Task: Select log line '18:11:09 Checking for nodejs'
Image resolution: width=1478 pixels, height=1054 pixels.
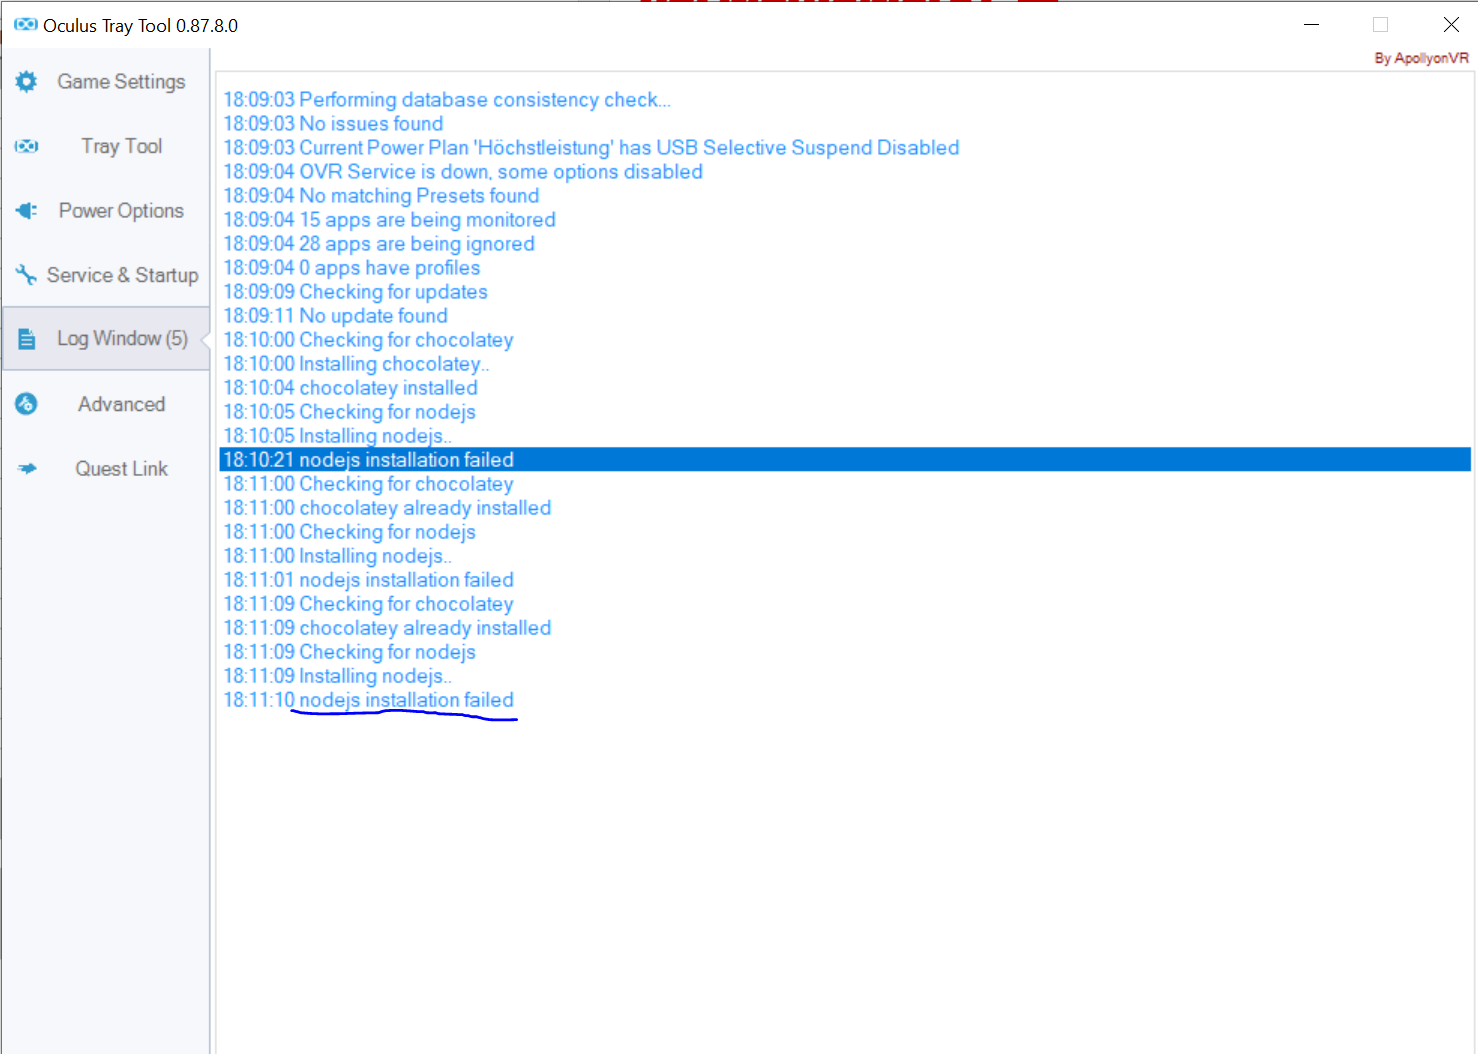Action: click(349, 652)
